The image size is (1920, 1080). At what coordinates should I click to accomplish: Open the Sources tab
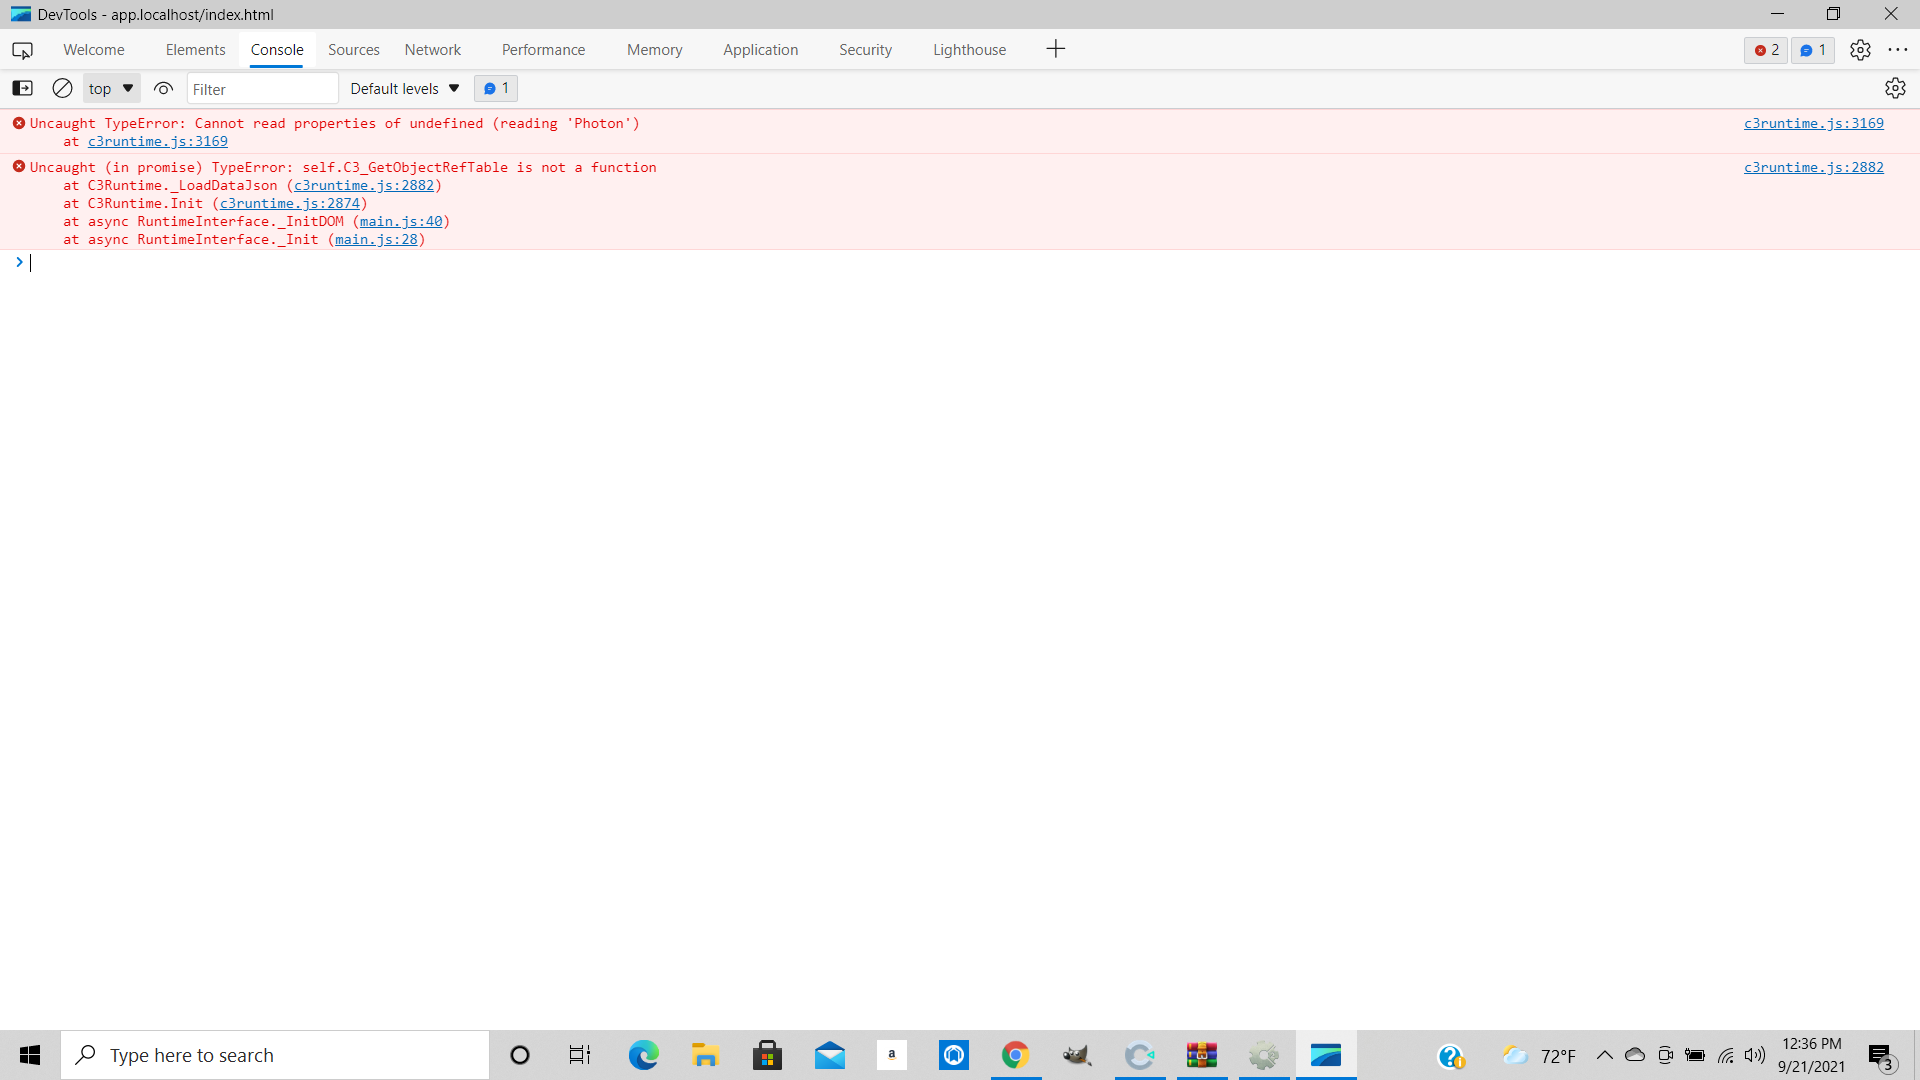tap(354, 50)
